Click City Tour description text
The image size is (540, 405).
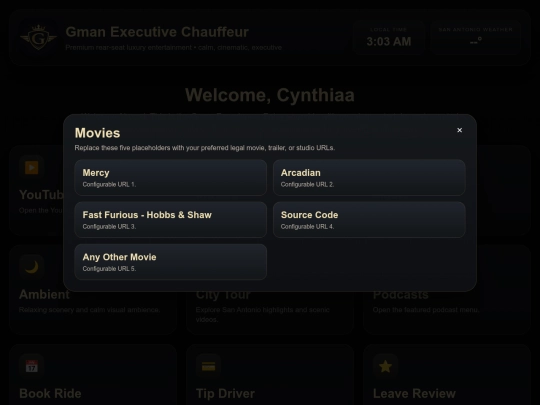(262, 314)
